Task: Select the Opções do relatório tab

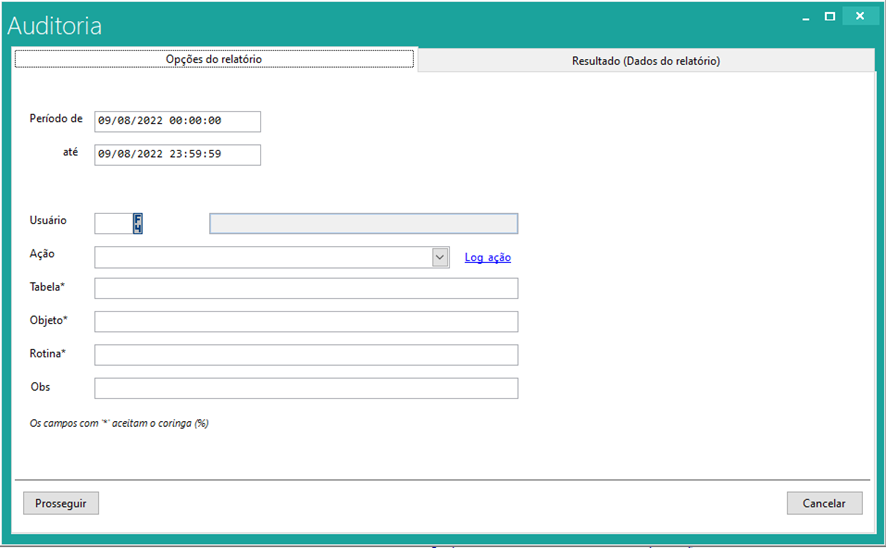Action: 213,59
